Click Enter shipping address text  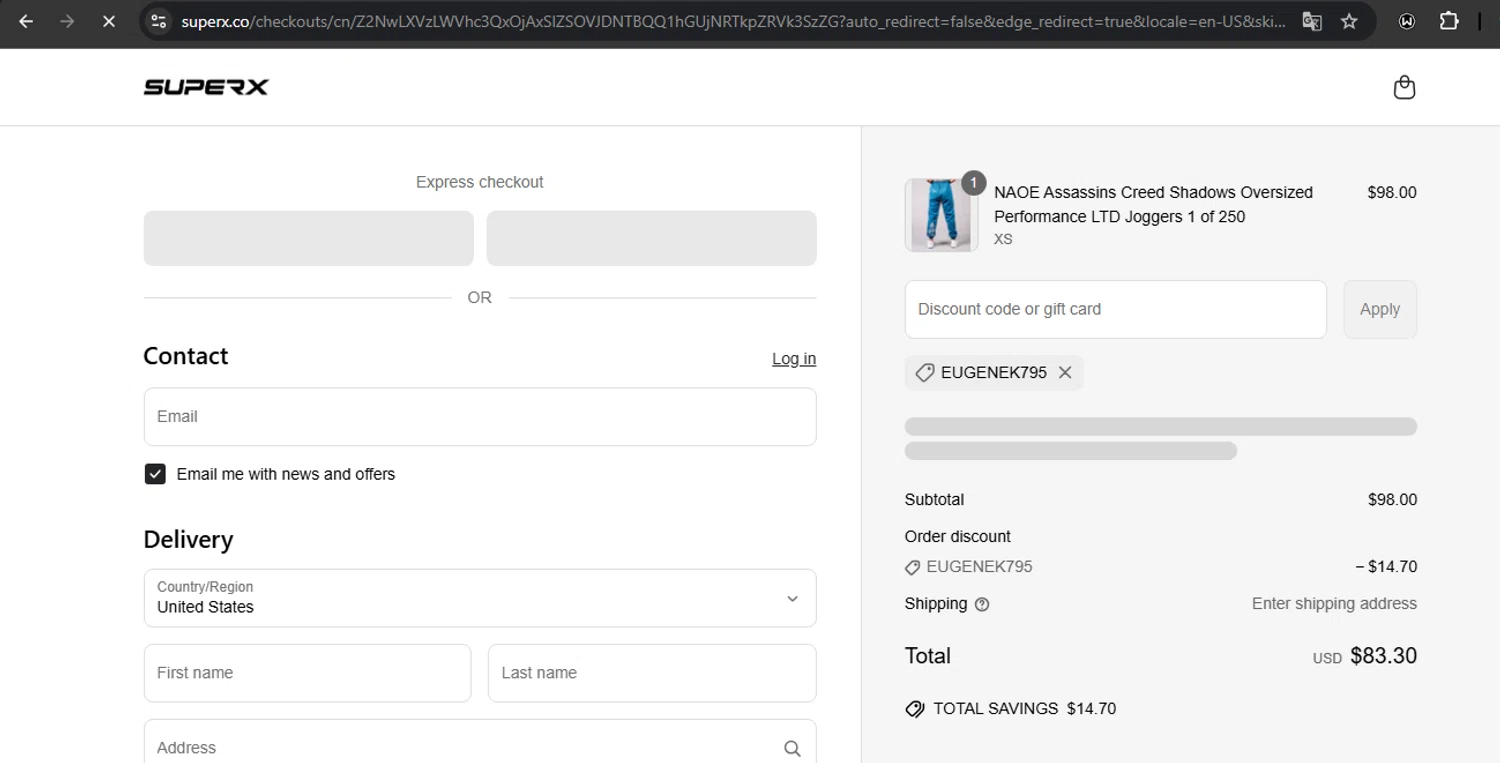tap(1334, 604)
